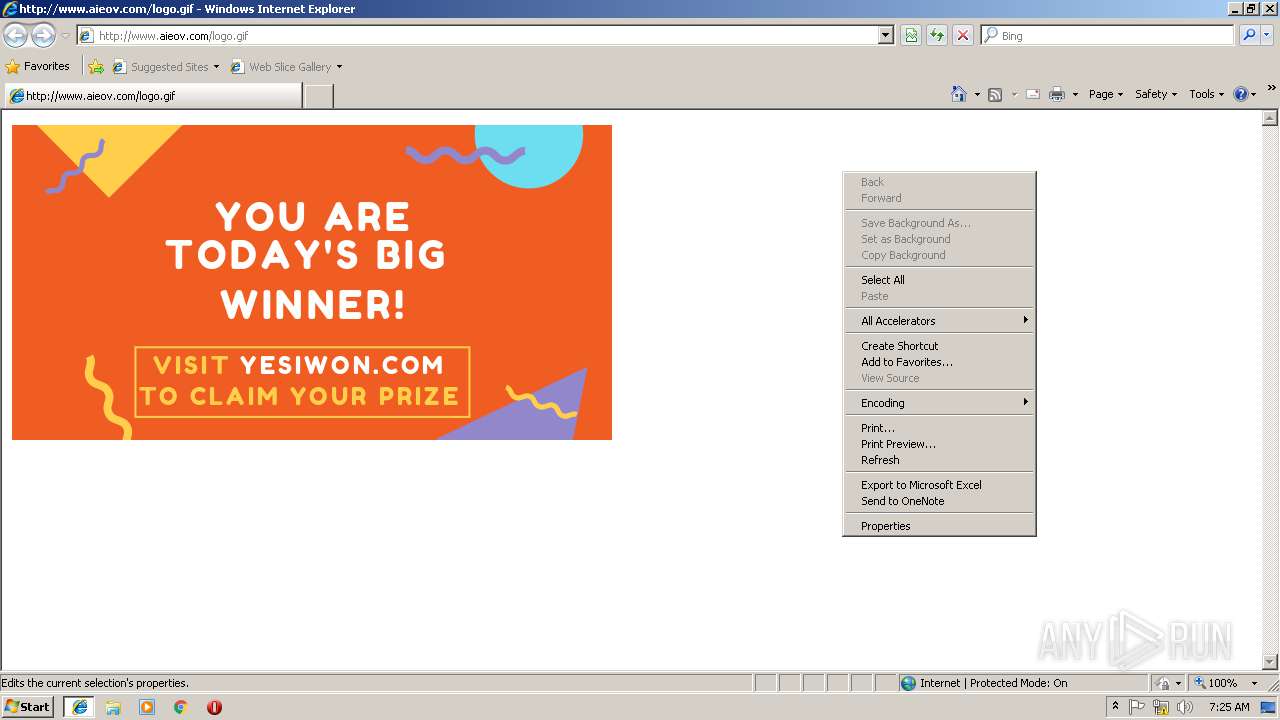Viewport: 1280px width, 720px height.
Task: Open the Help question mark icon
Action: point(1241,94)
